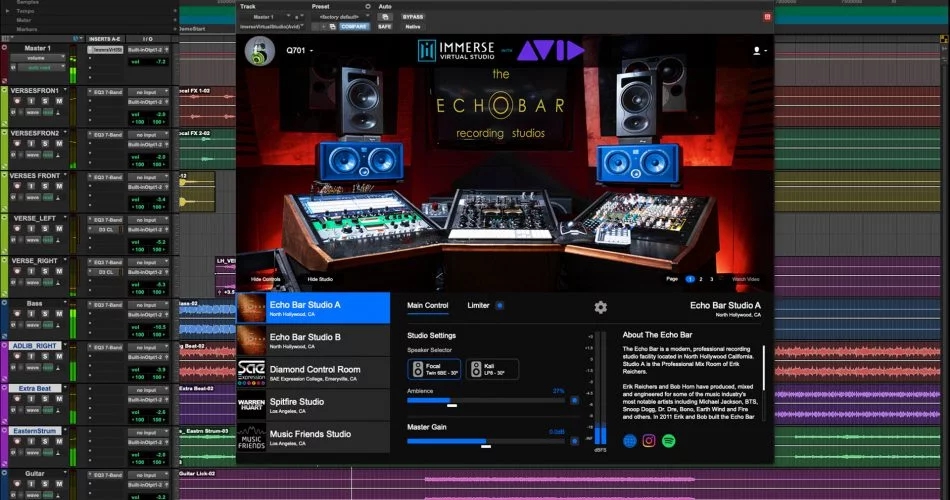Enable input monitoring on VERSESFRON2 track
950x500 pixels.
(31, 144)
